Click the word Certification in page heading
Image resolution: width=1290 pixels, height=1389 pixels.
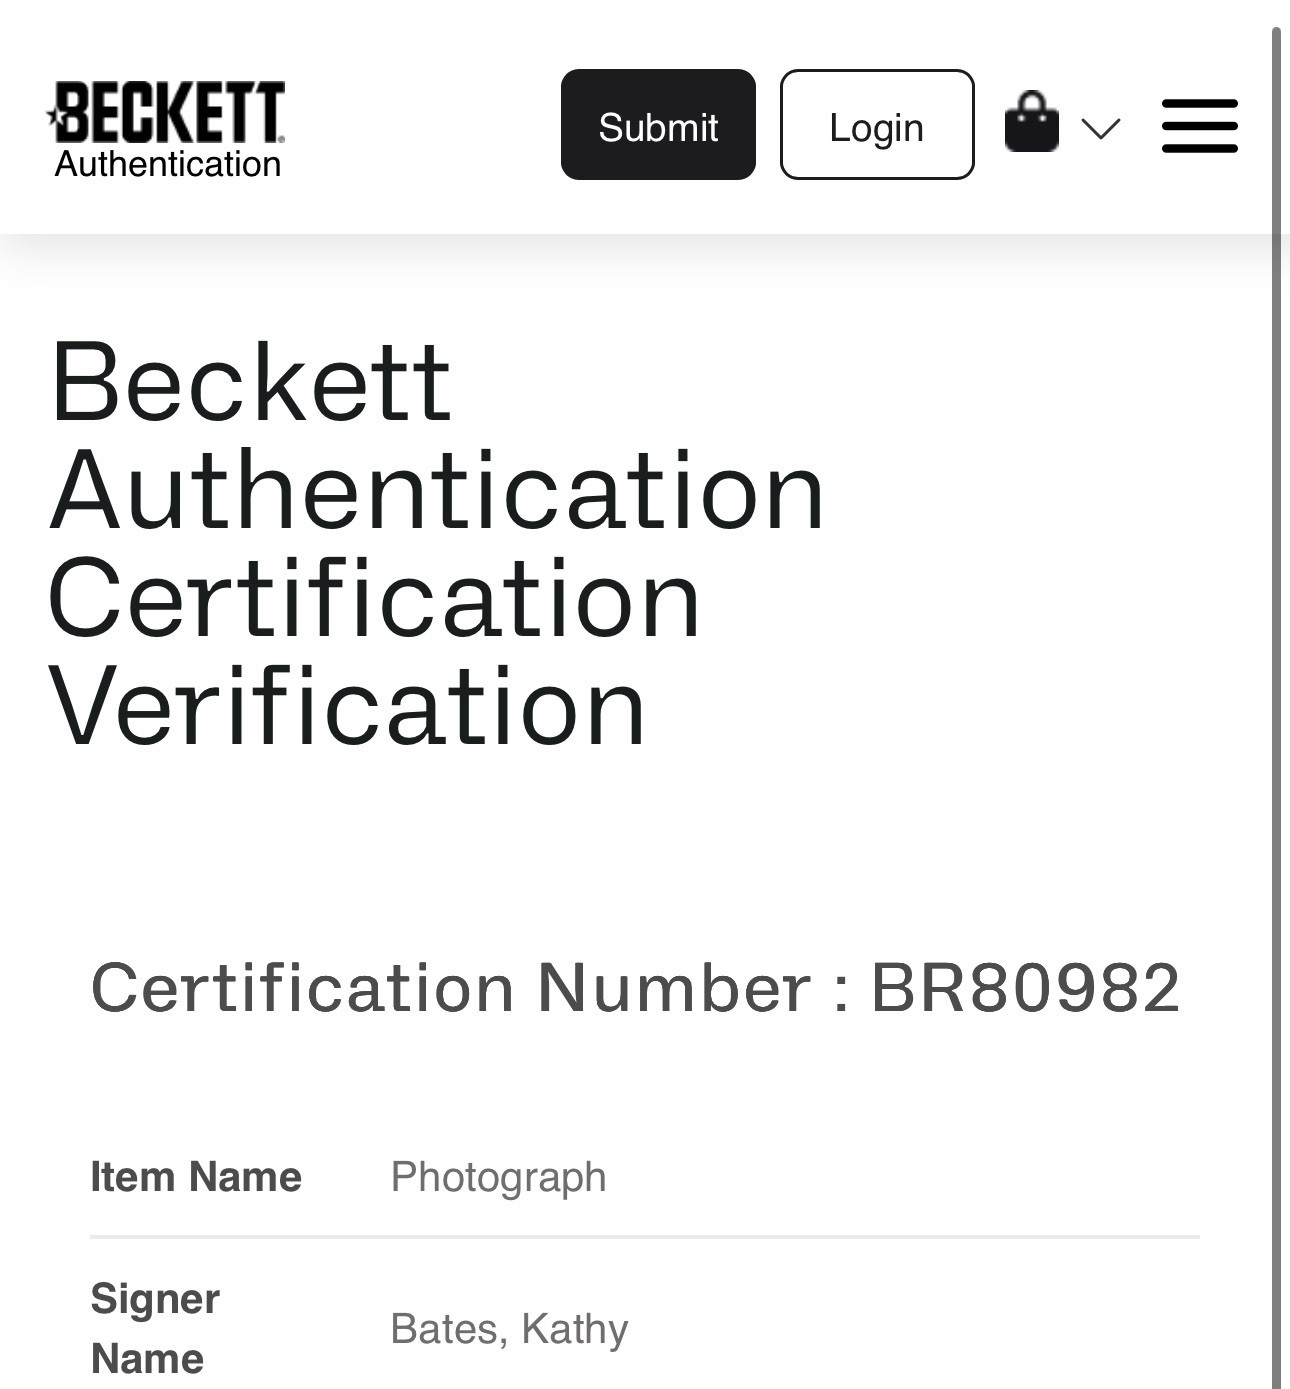[x=374, y=598]
